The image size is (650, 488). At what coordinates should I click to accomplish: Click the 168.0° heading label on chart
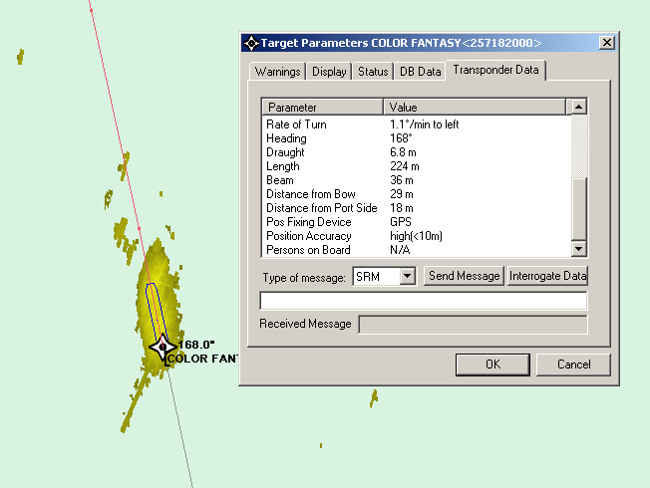196,345
